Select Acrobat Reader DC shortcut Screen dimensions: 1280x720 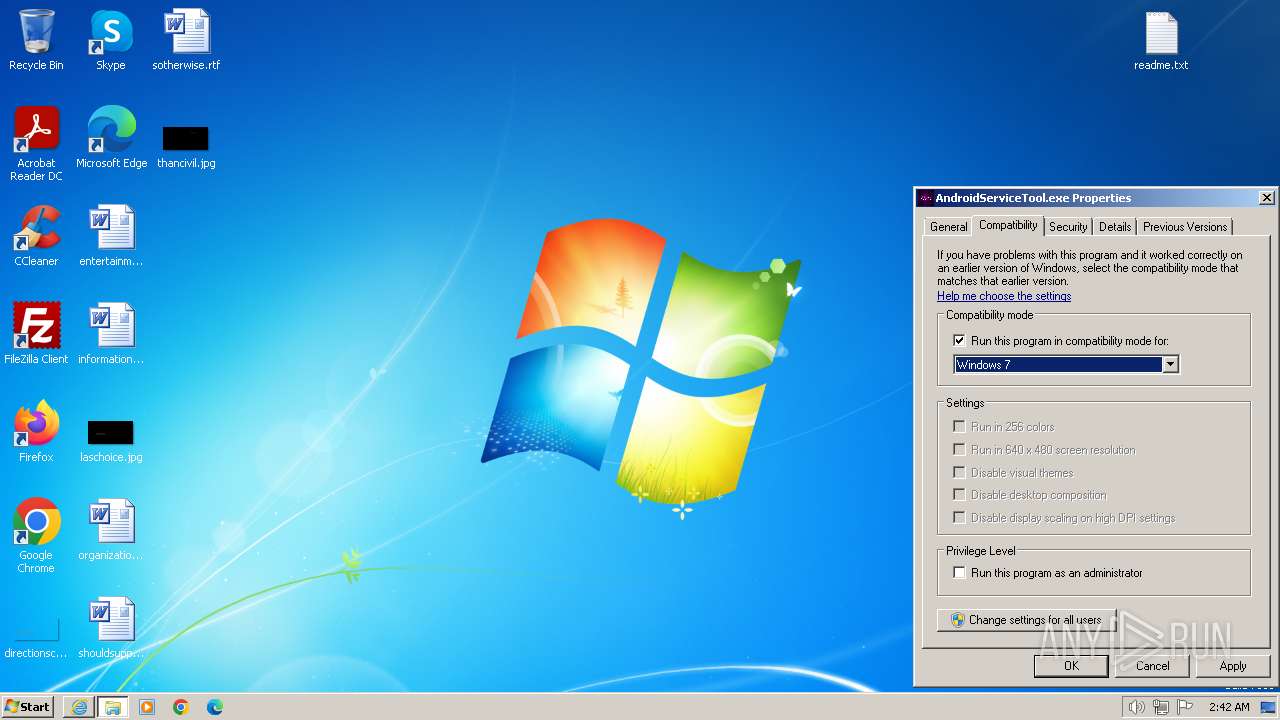coord(36,144)
